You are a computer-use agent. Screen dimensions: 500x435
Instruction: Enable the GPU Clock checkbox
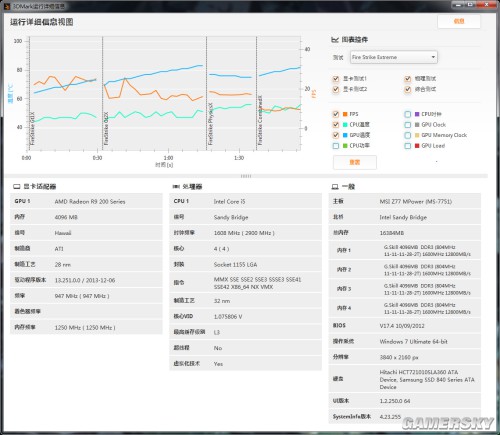(407, 125)
